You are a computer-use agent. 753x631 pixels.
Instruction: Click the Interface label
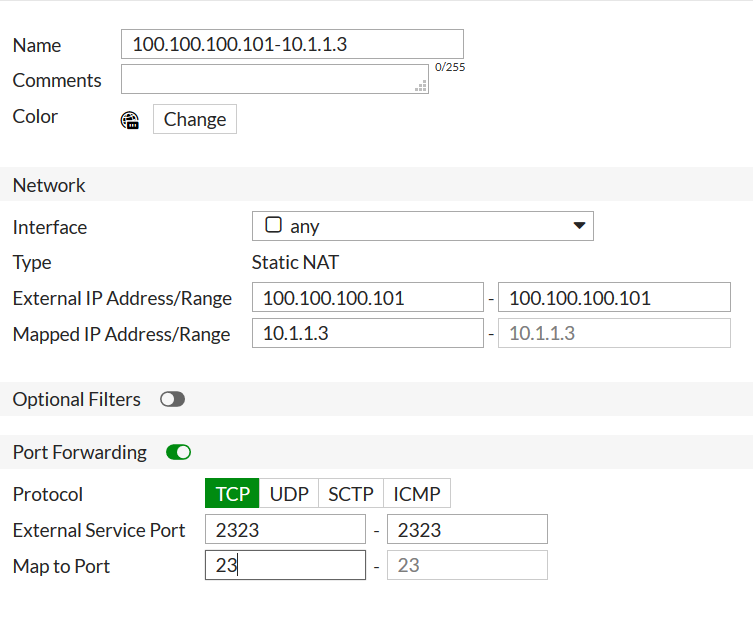tap(50, 227)
